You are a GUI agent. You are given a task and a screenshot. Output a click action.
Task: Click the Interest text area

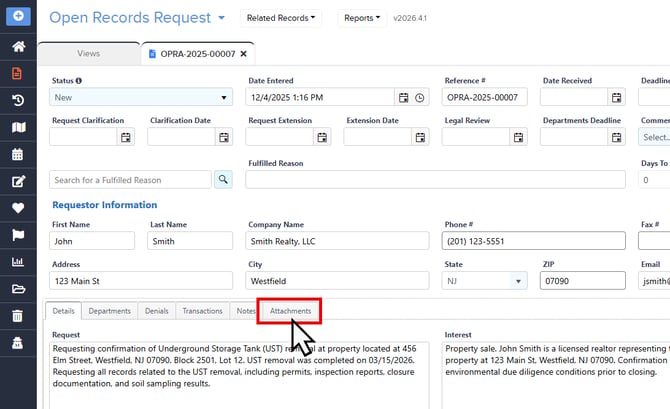point(556,375)
